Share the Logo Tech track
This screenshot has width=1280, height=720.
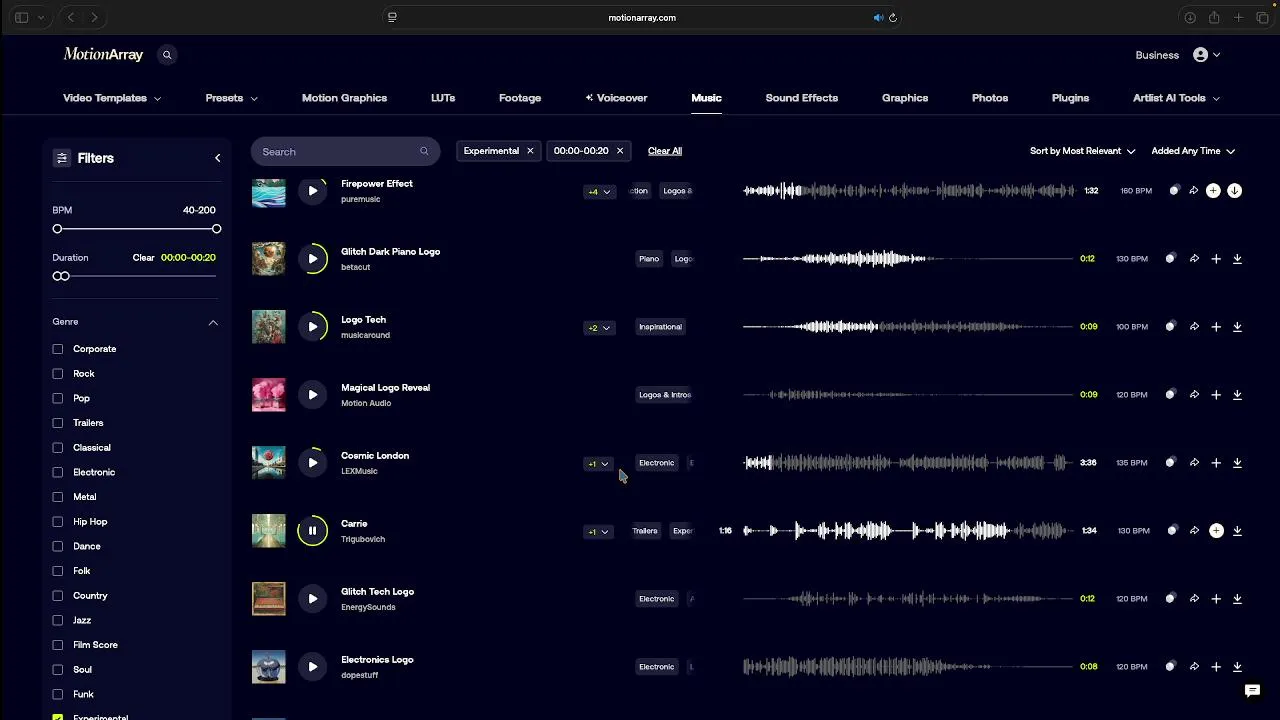click(1194, 327)
